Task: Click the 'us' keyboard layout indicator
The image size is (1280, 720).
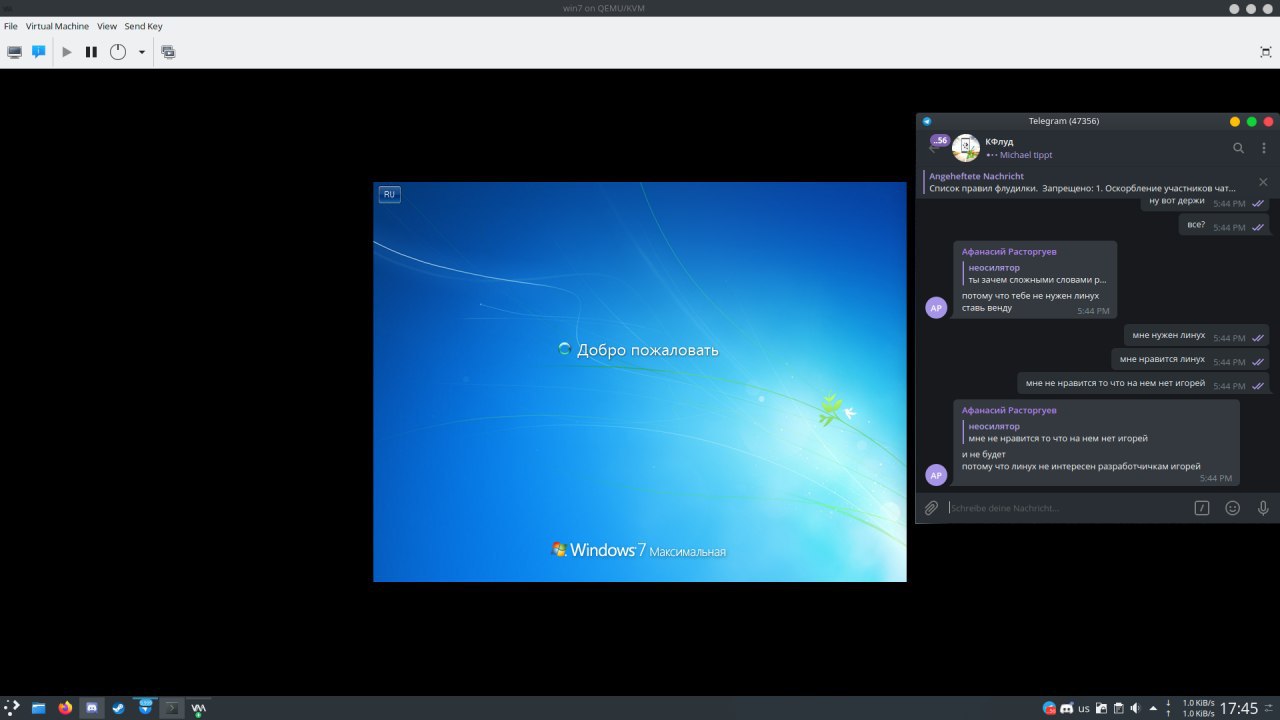Action: coord(1084,708)
